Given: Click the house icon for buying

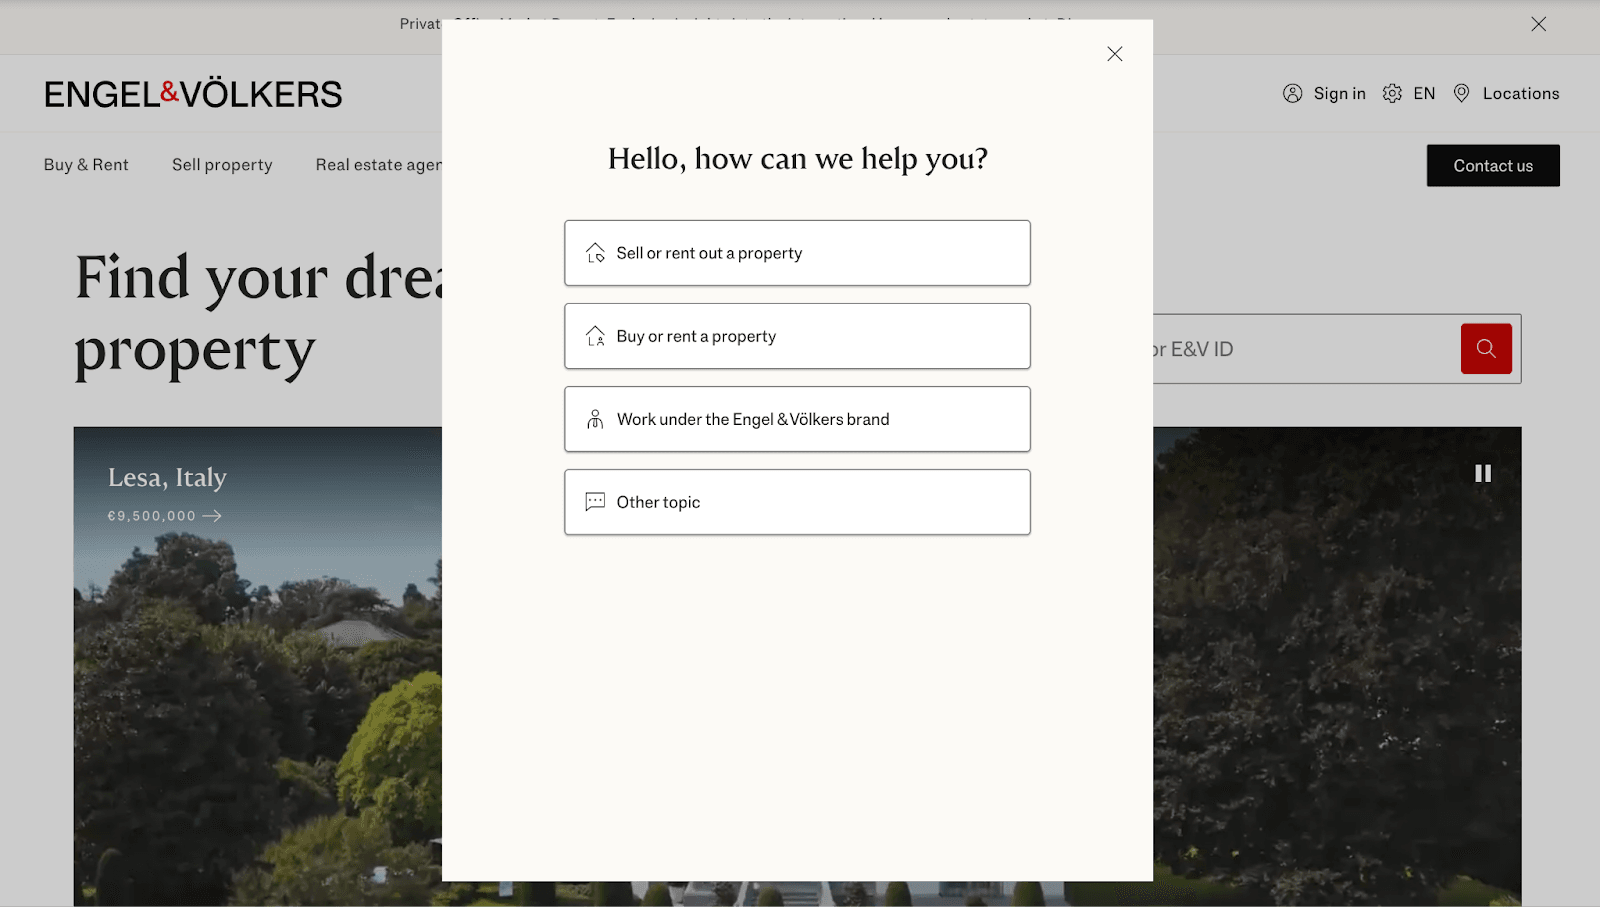Looking at the screenshot, I should [x=595, y=336].
